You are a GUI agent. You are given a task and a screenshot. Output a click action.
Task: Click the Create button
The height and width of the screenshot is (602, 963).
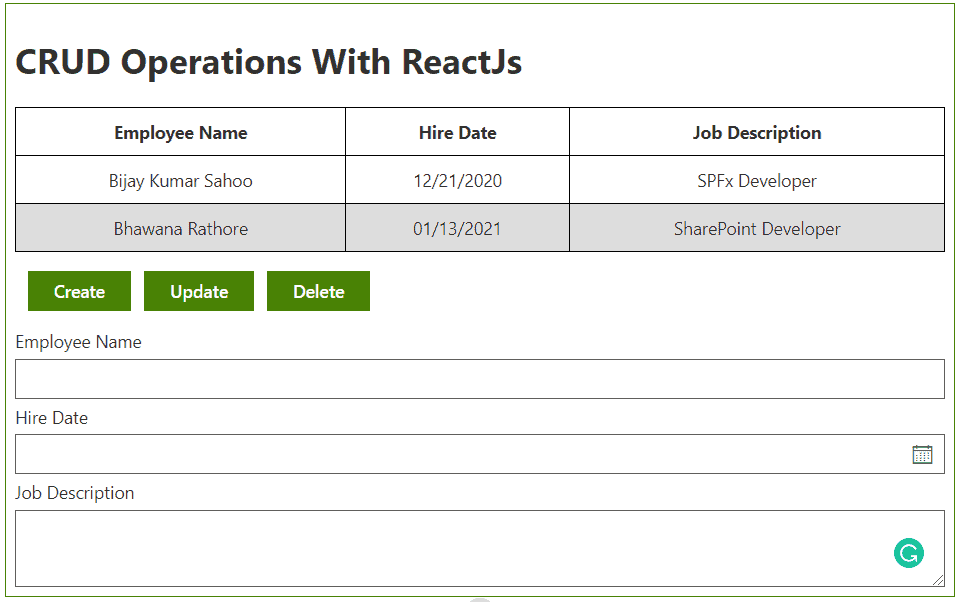coord(79,291)
